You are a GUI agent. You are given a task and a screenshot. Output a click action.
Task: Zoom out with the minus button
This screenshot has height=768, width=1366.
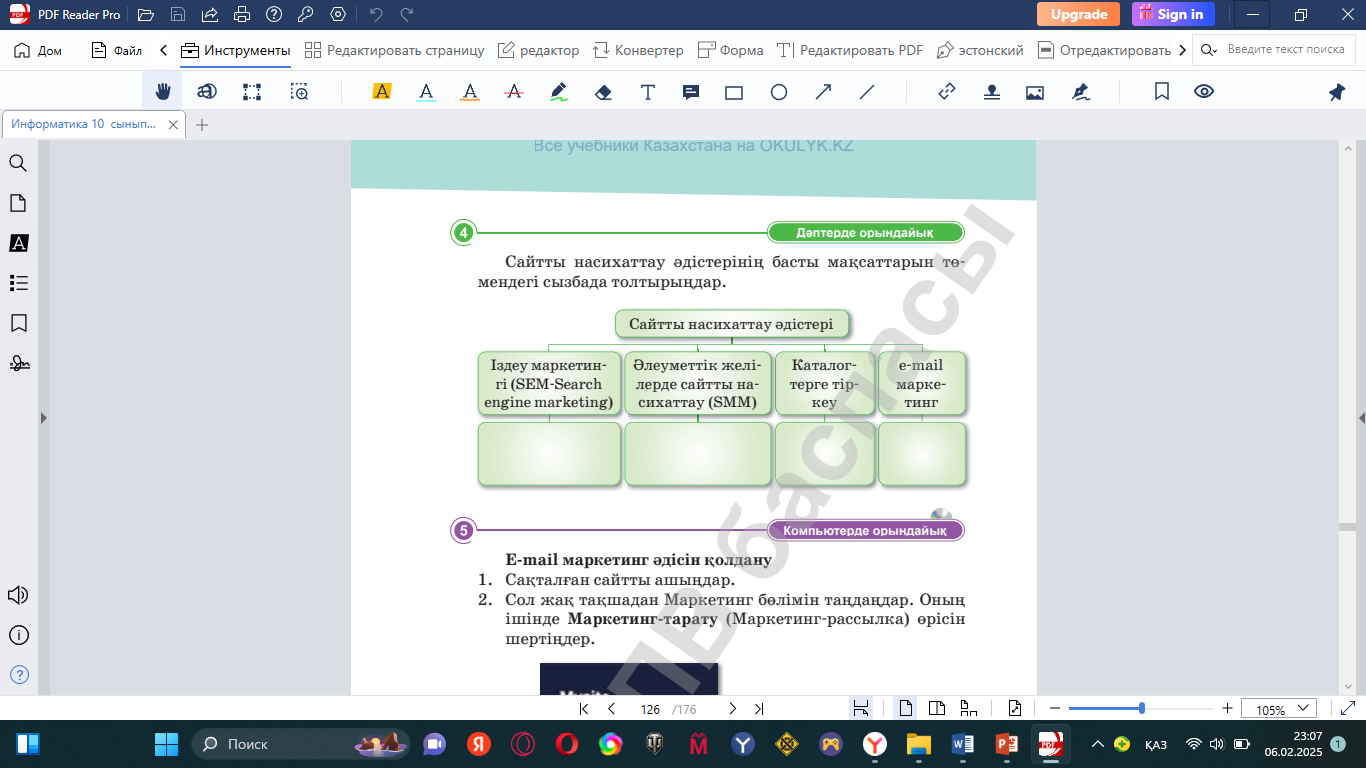click(1054, 709)
